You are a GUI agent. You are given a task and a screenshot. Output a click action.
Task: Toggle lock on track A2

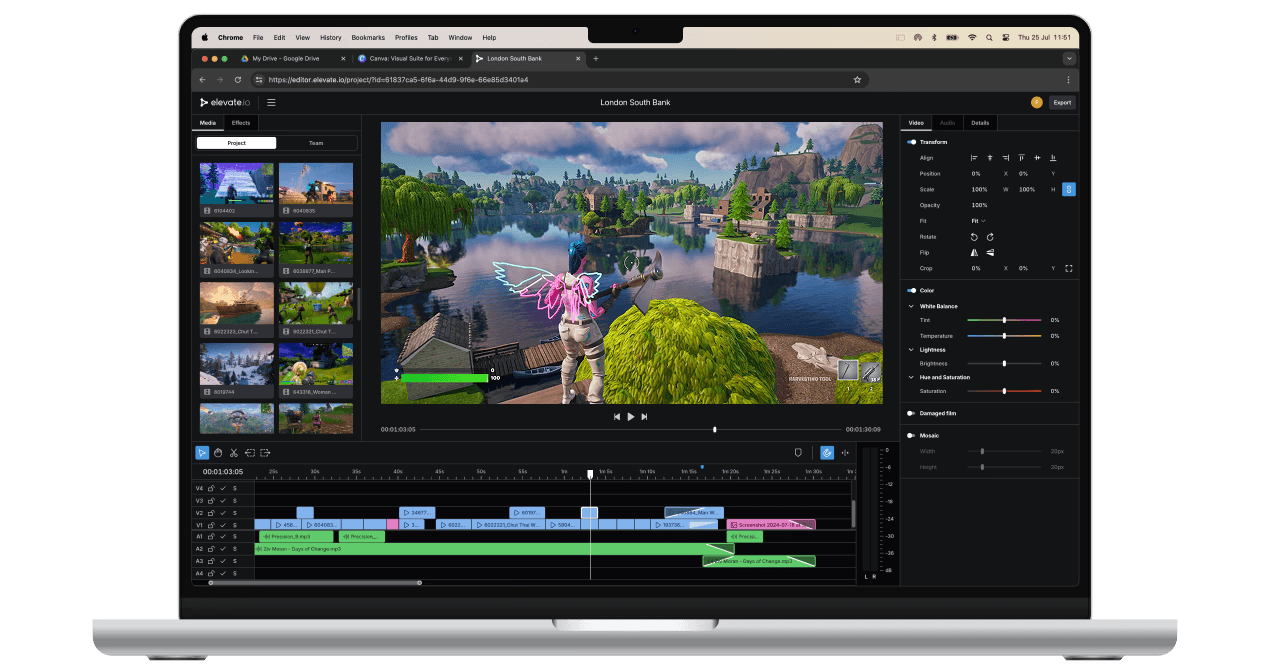coord(211,549)
